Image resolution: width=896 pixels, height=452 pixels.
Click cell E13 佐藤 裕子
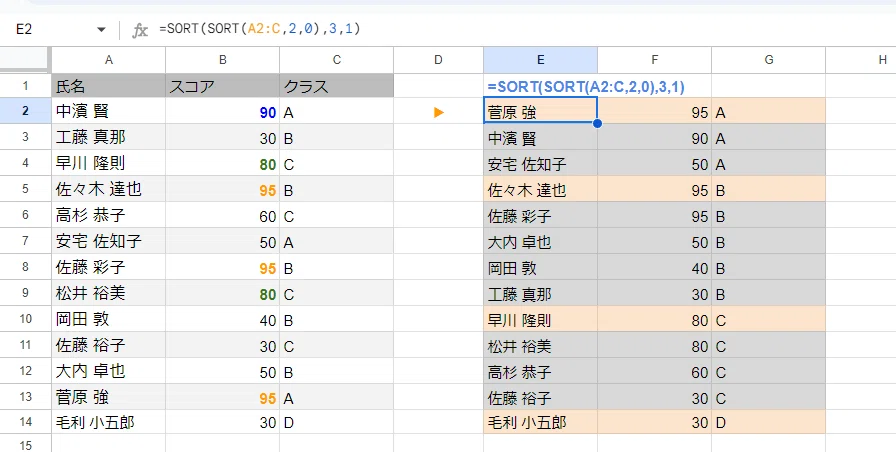pyautogui.click(x=541, y=398)
